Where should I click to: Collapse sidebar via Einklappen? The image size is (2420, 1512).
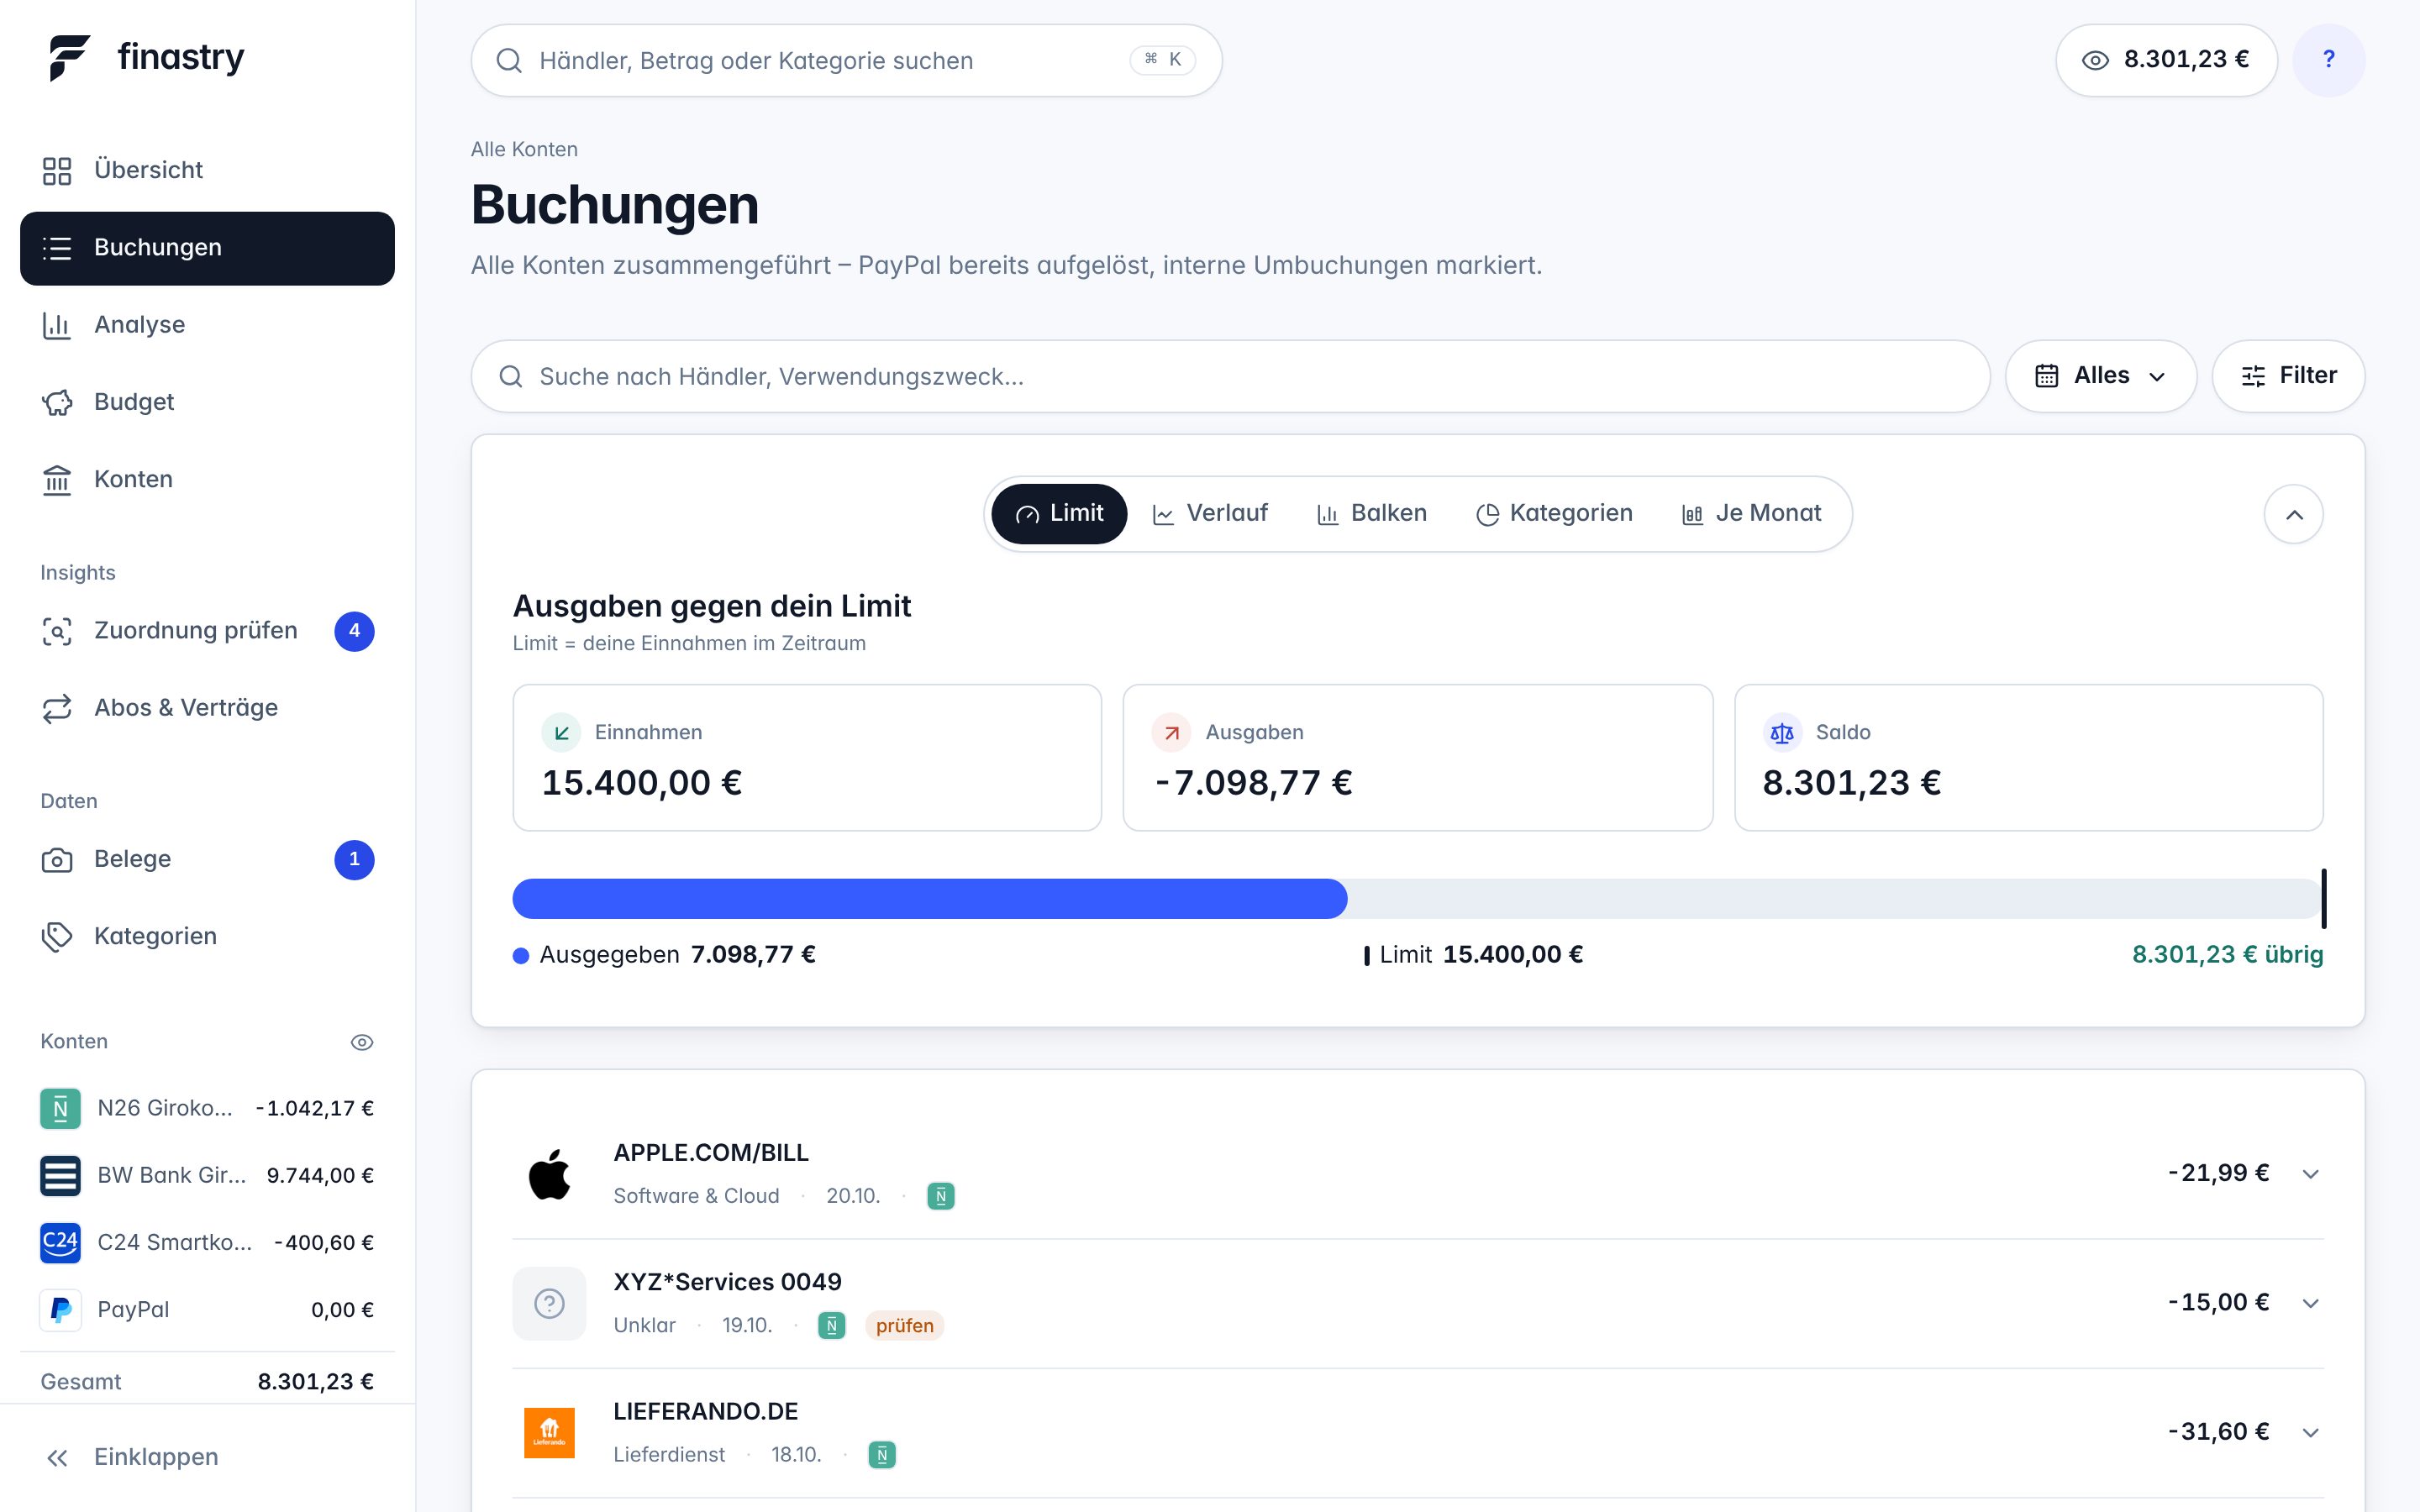coord(207,1457)
